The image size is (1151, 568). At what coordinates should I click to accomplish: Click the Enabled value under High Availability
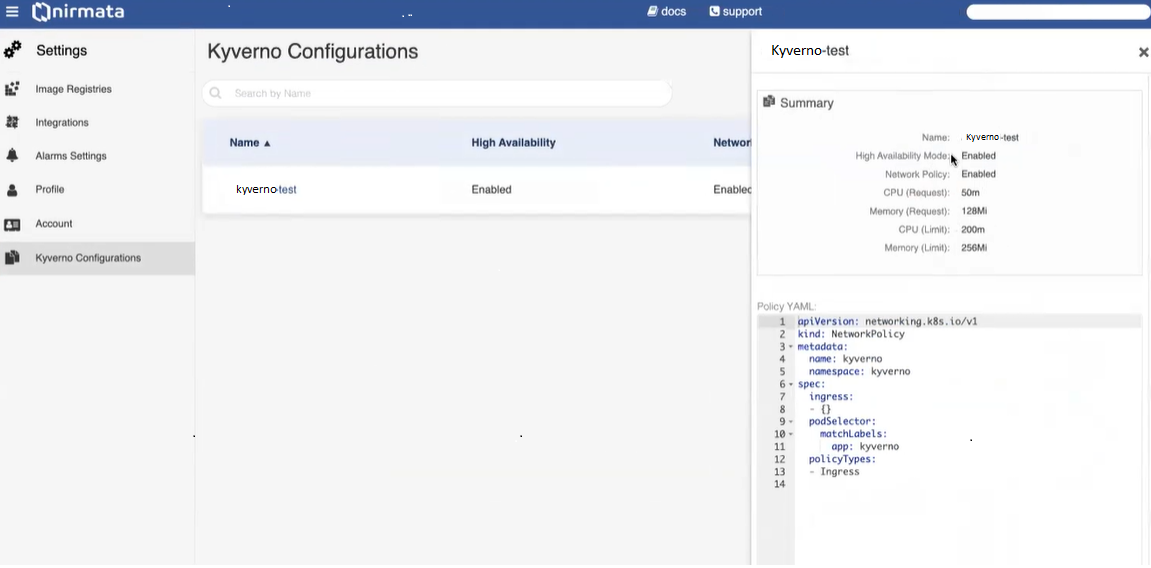tap(491, 189)
